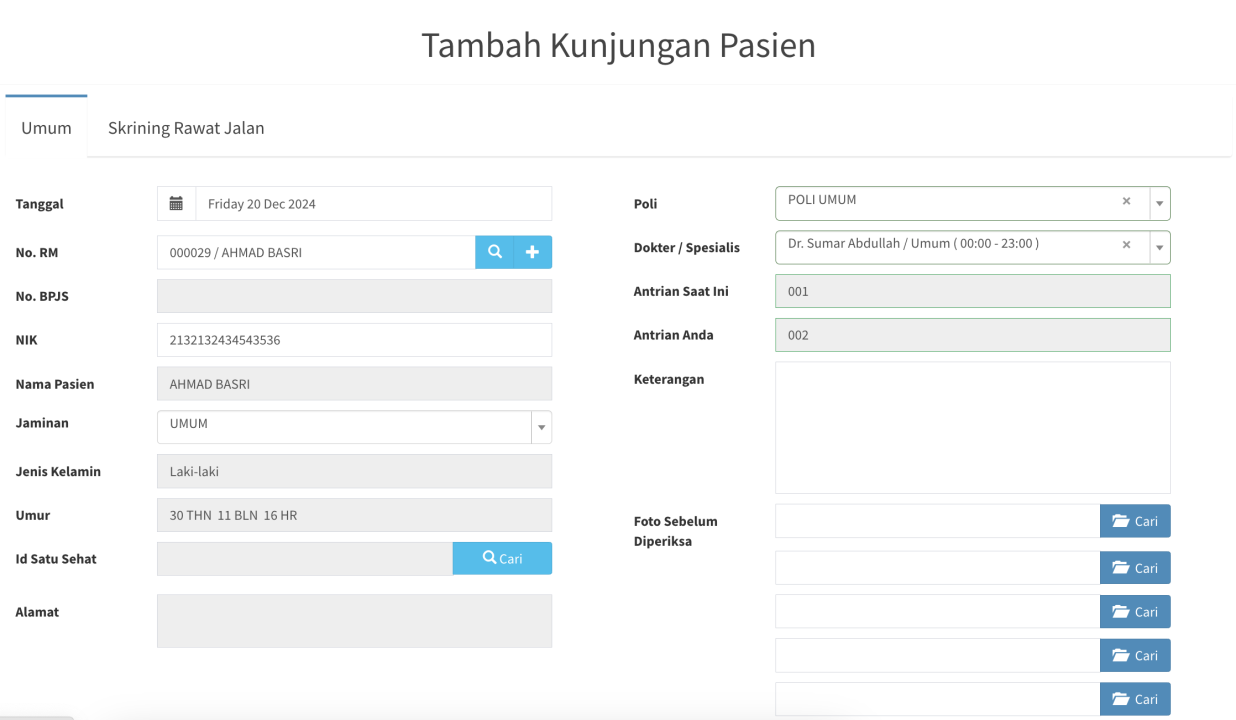Click the Antrian Anda field 002
The height and width of the screenshot is (720, 1236).
972,335
